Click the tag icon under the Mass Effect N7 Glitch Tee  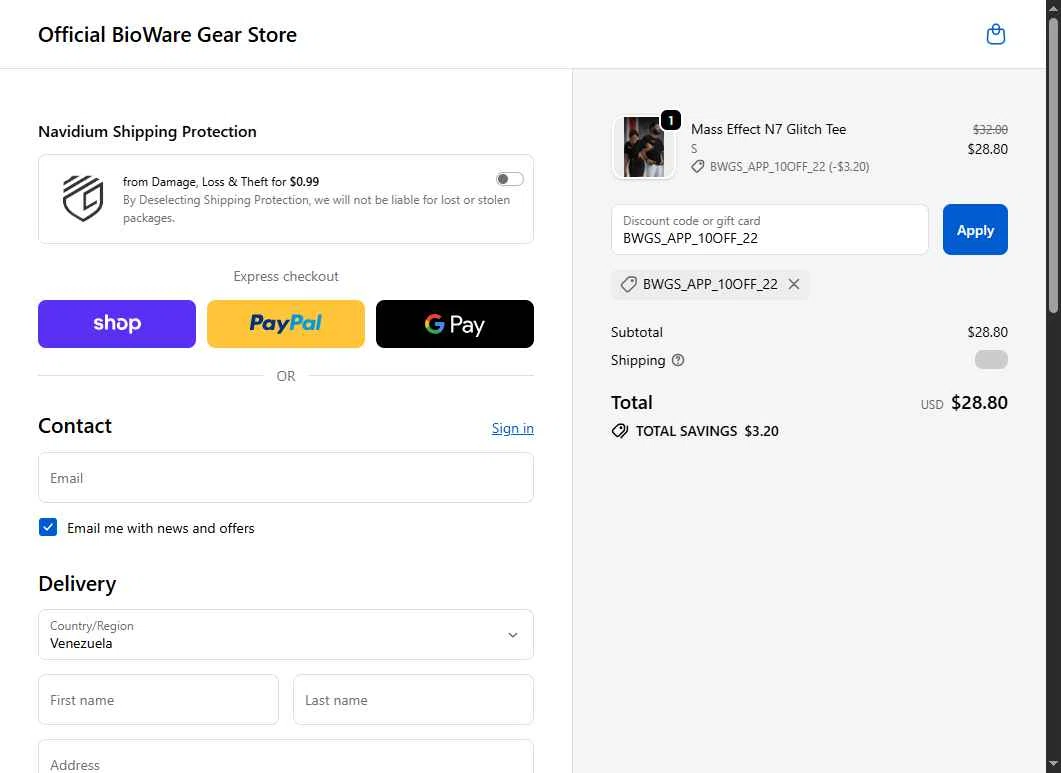click(698, 167)
